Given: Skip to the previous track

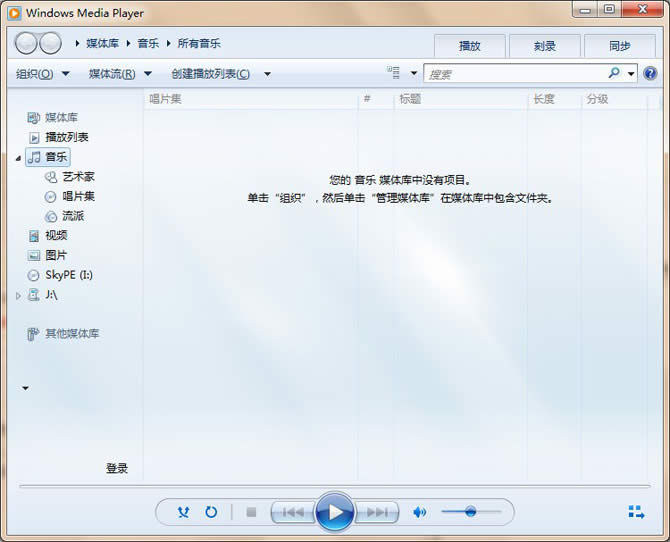Looking at the screenshot, I should pos(292,512).
